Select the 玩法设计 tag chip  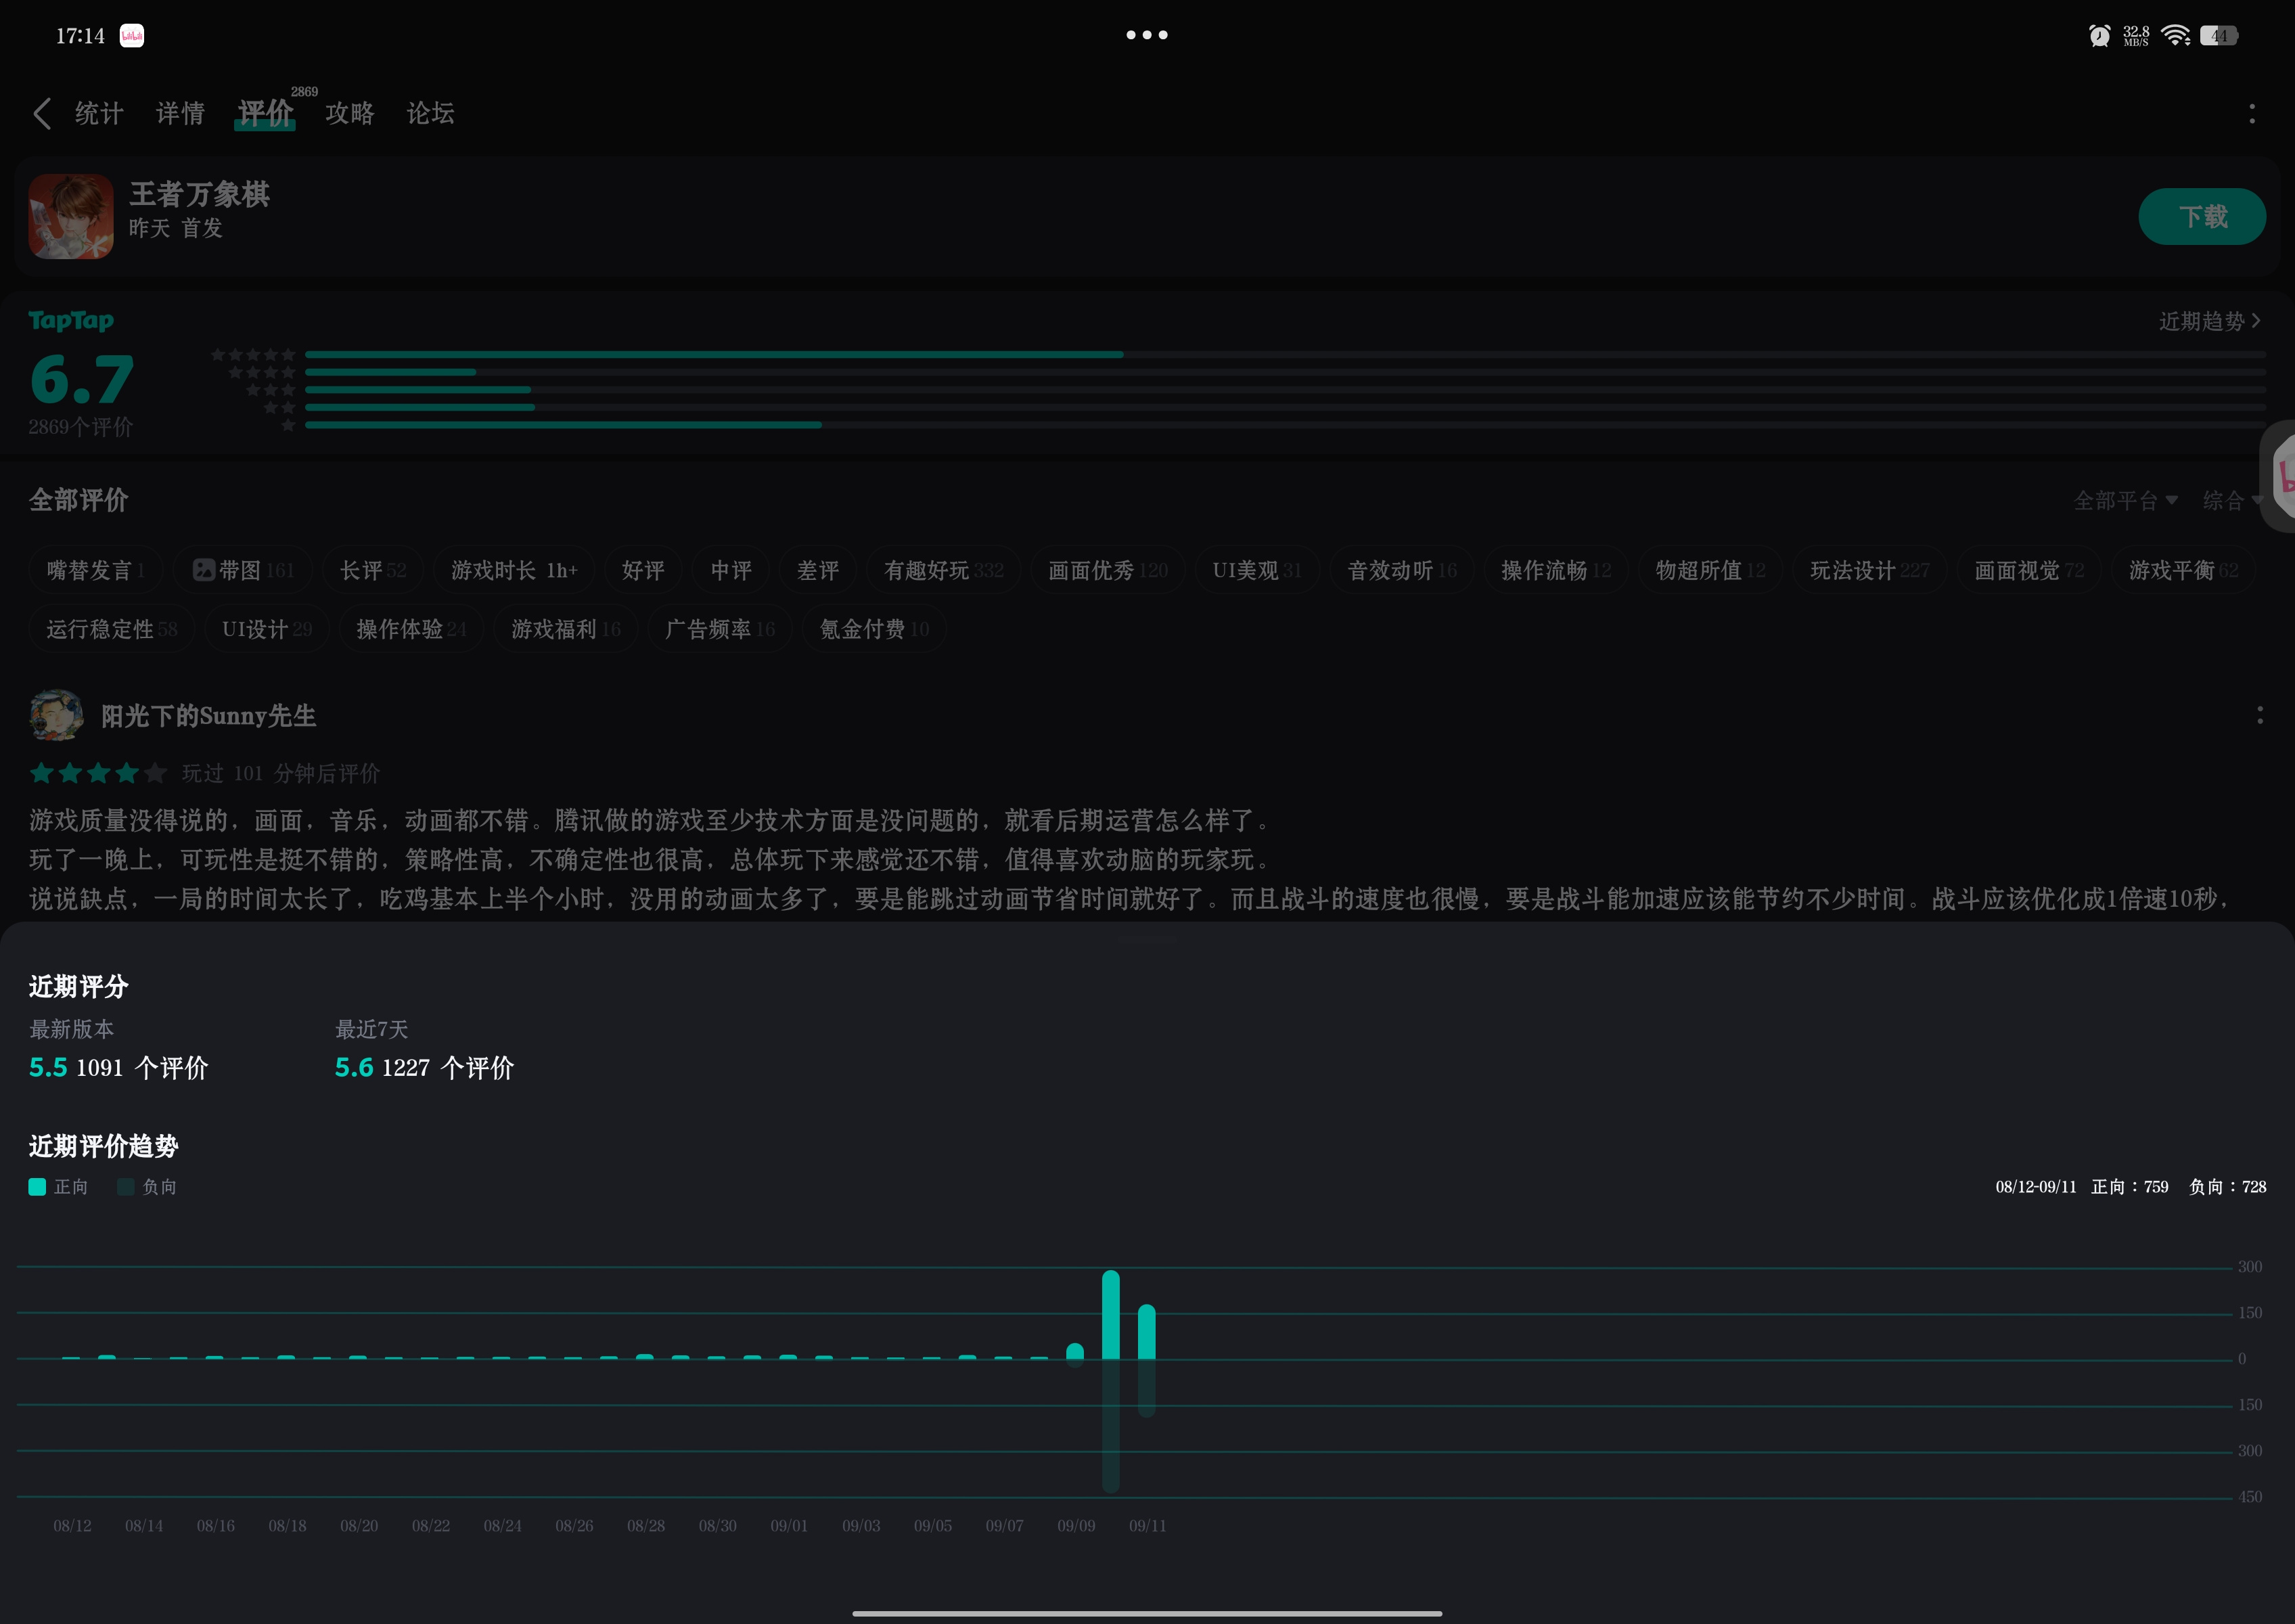pyautogui.click(x=1870, y=570)
